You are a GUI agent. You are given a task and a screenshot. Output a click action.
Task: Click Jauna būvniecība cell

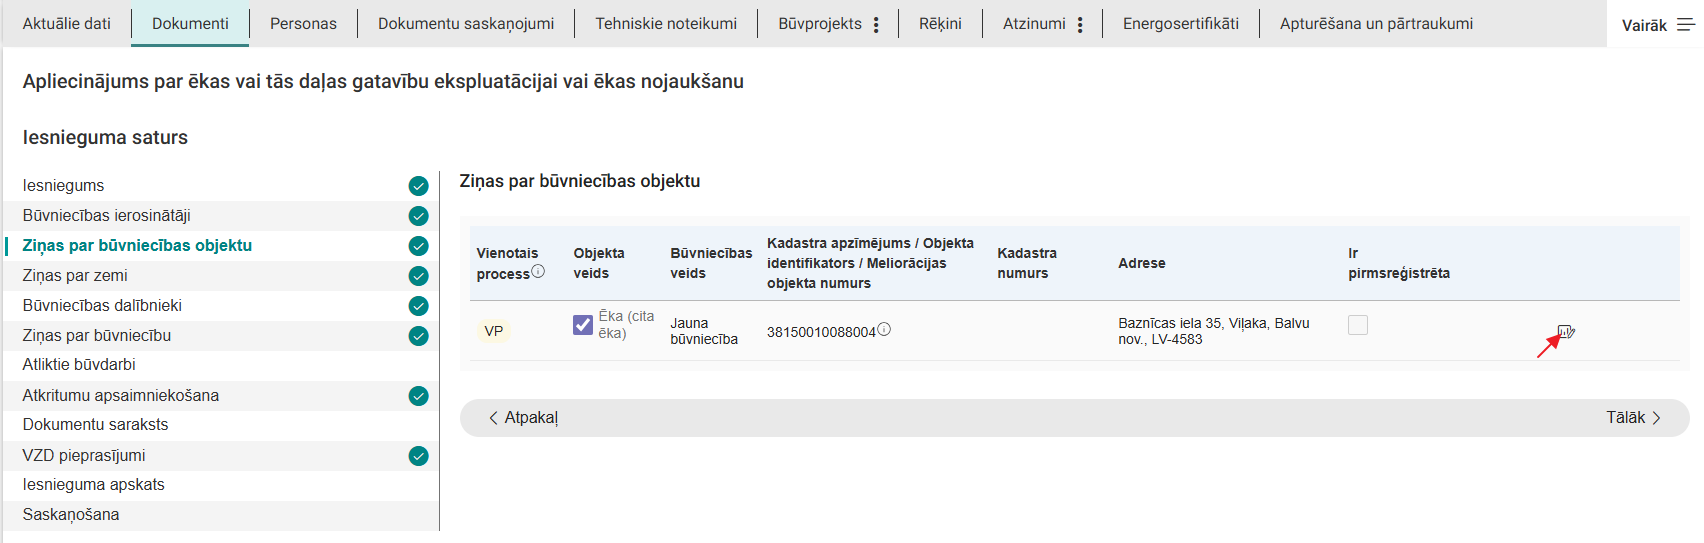pyautogui.click(x=704, y=331)
